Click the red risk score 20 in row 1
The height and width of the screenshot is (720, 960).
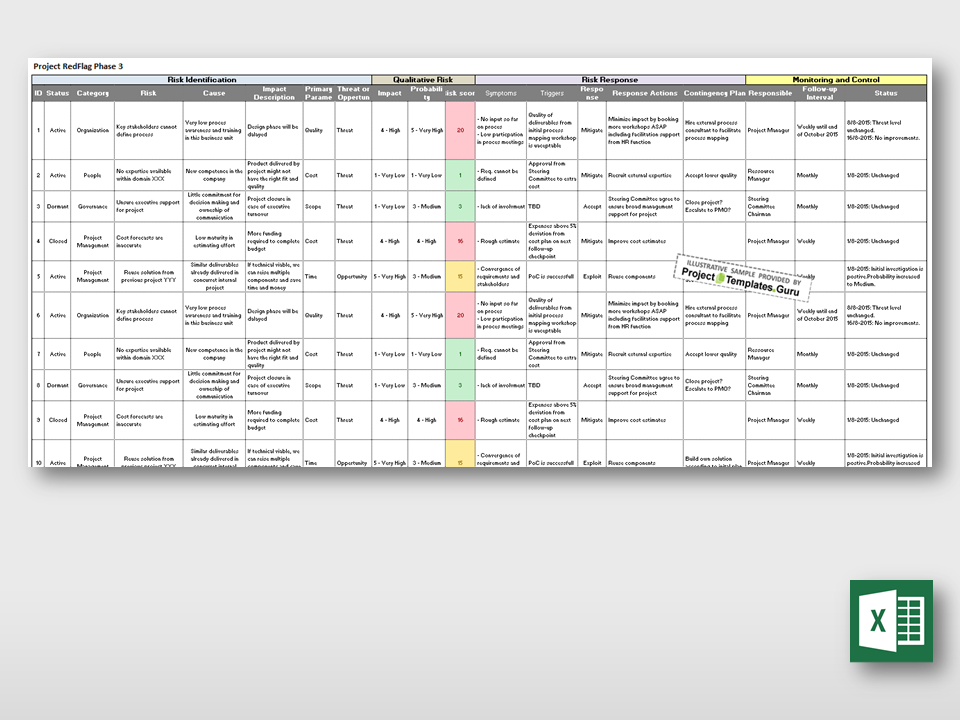[460, 130]
